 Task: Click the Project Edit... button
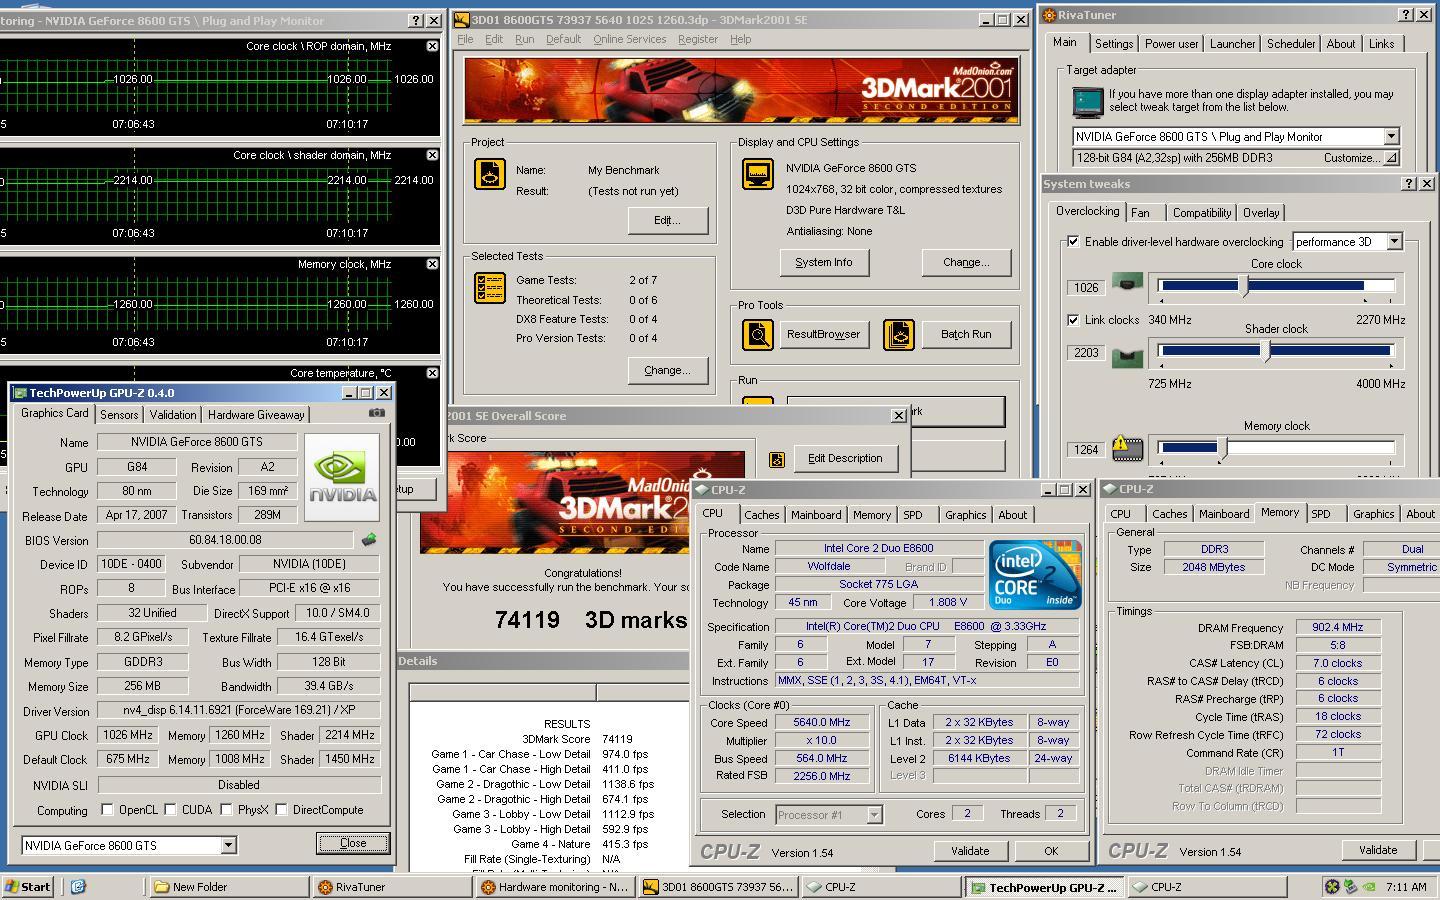pyautogui.click(x=667, y=220)
